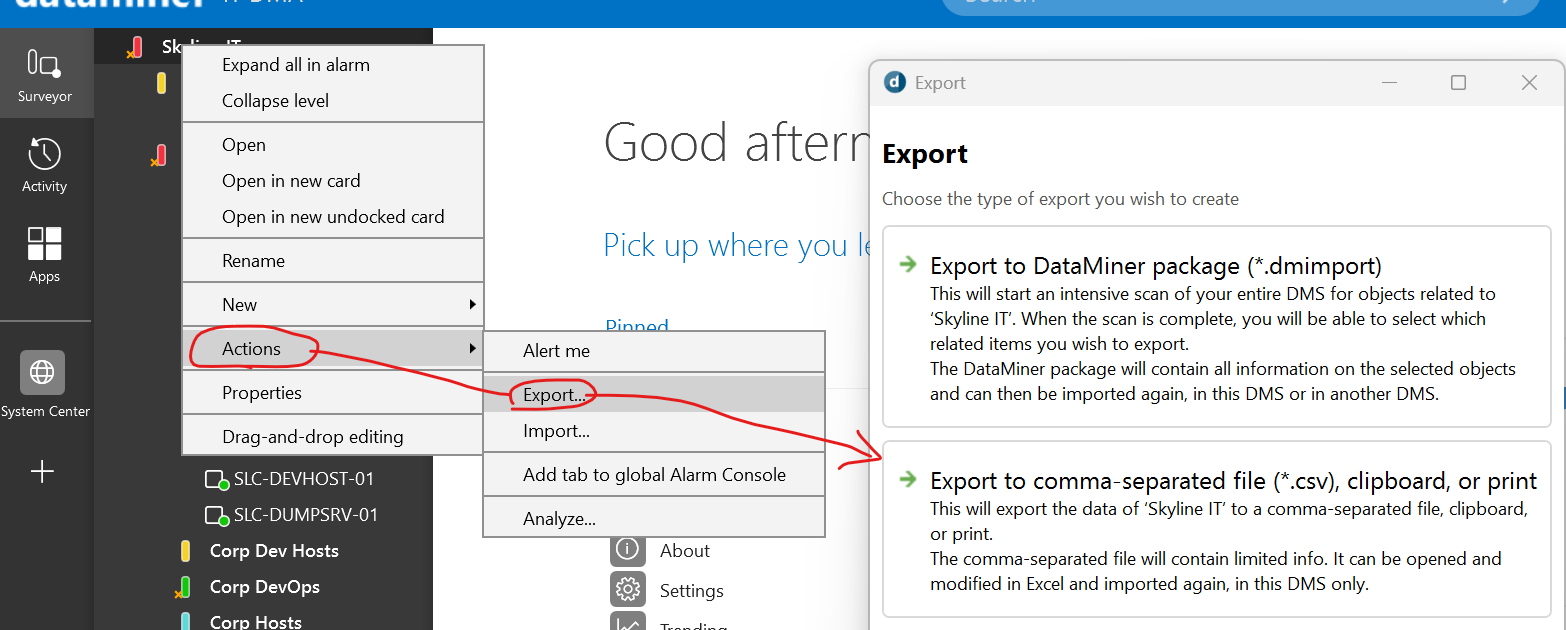The width and height of the screenshot is (1566, 630).
Task: Open the Settings gear icon
Action: (x=627, y=590)
